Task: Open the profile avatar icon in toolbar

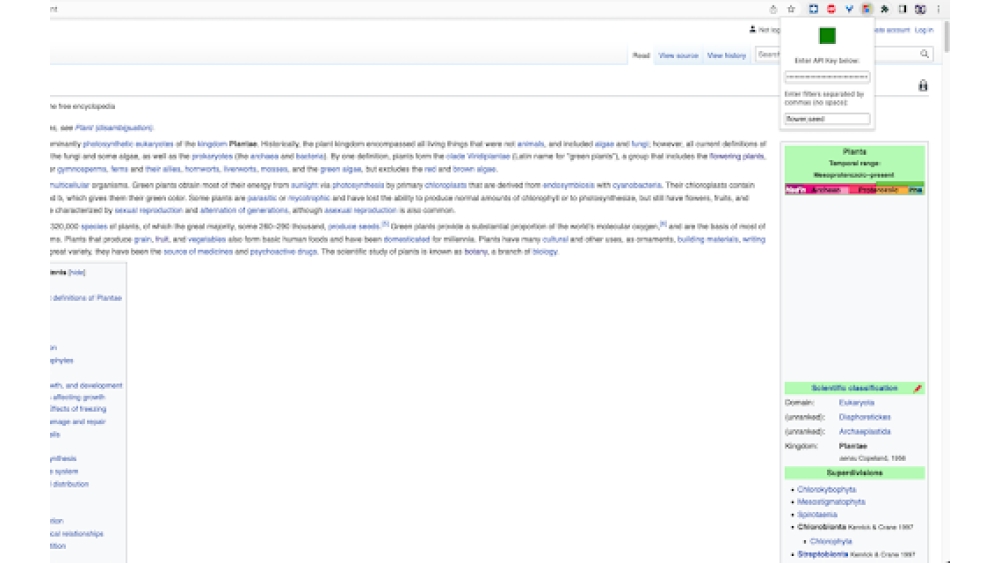Action: coord(920,9)
